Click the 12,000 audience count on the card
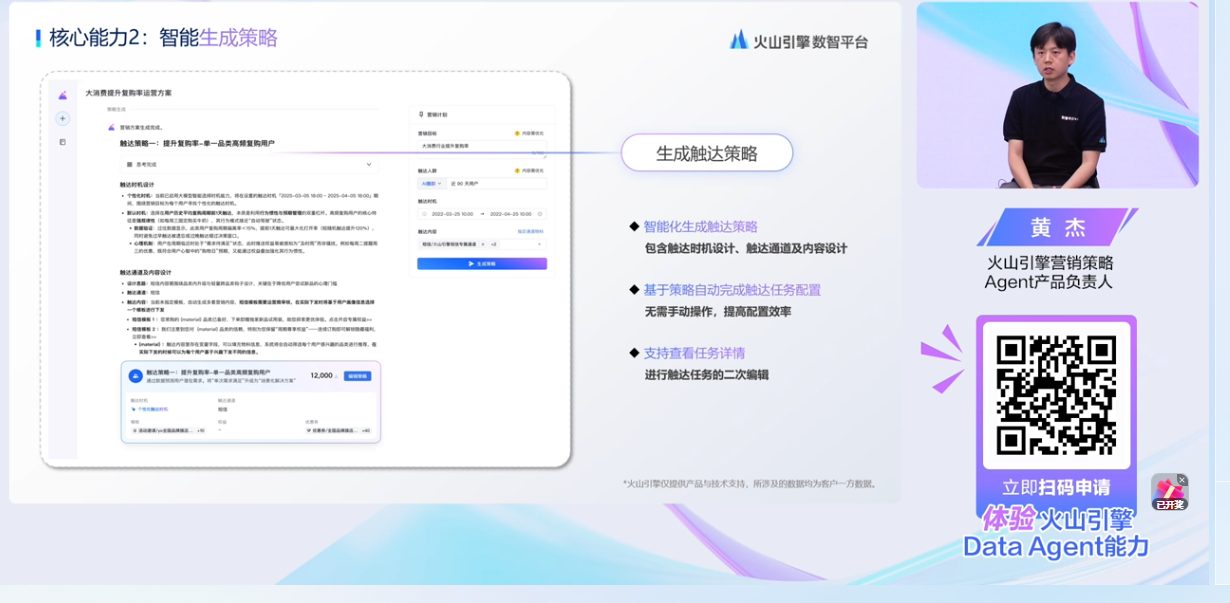1230x603 pixels. (322, 376)
